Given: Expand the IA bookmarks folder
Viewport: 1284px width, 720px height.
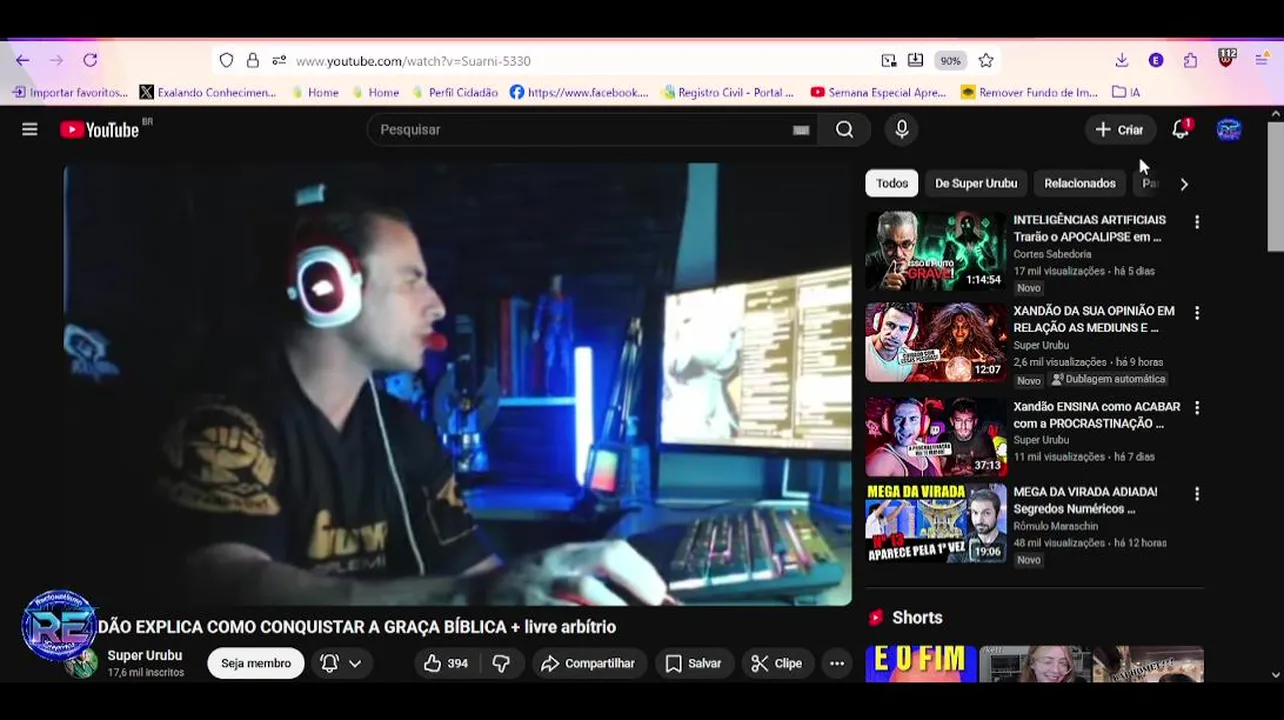Looking at the screenshot, I should 1126,92.
